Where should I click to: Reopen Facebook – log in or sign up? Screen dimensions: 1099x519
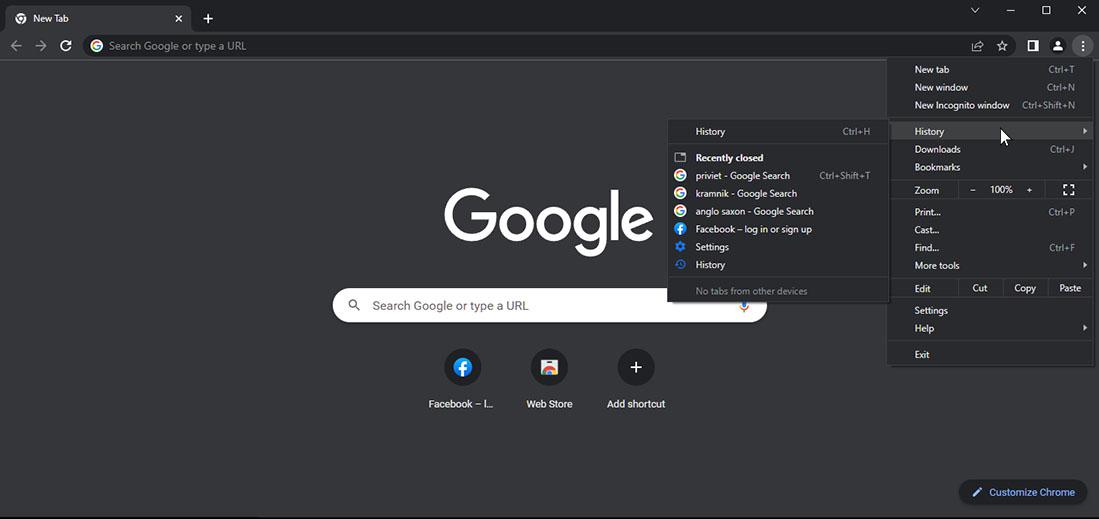778,229
